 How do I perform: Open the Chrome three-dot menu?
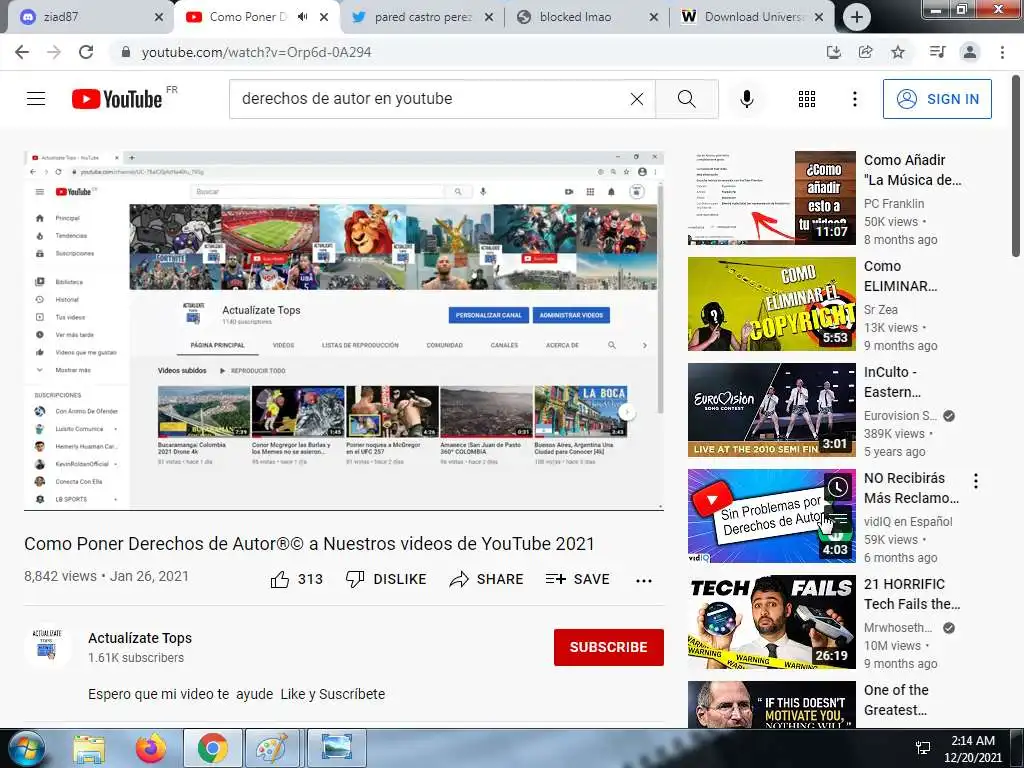[x=1002, y=52]
